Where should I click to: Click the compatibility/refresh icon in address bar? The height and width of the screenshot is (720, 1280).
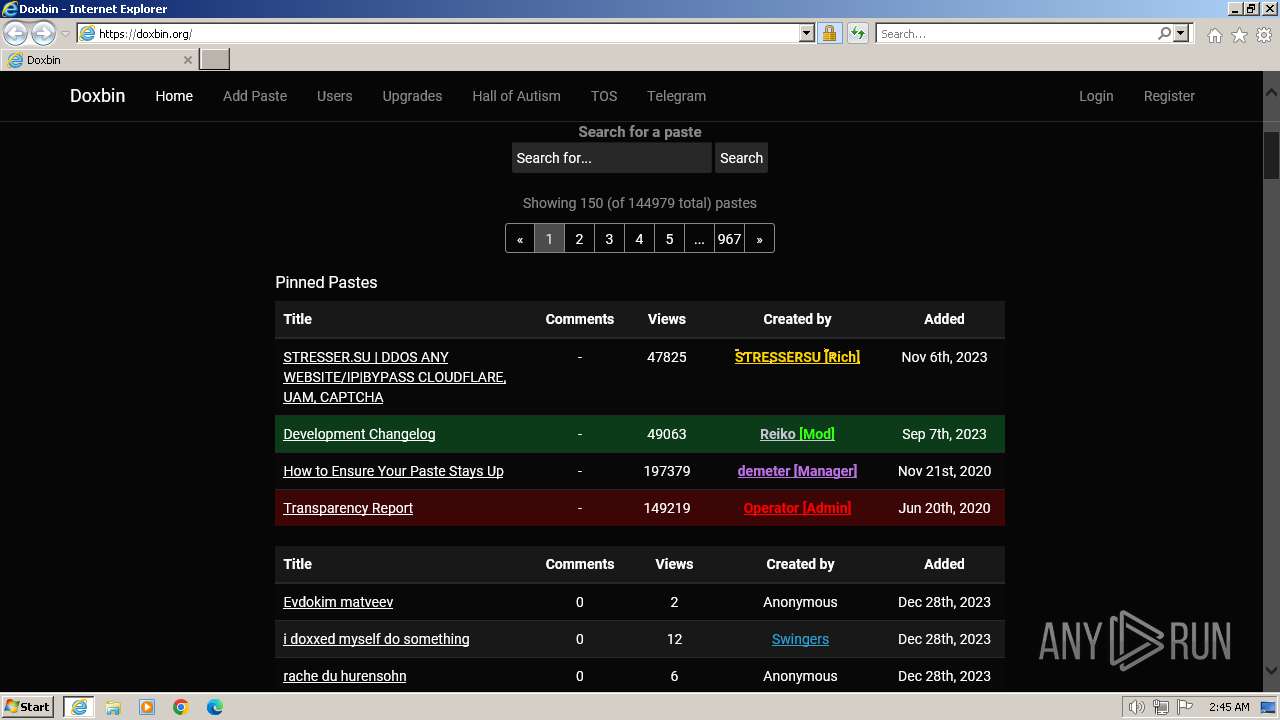pos(857,34)
